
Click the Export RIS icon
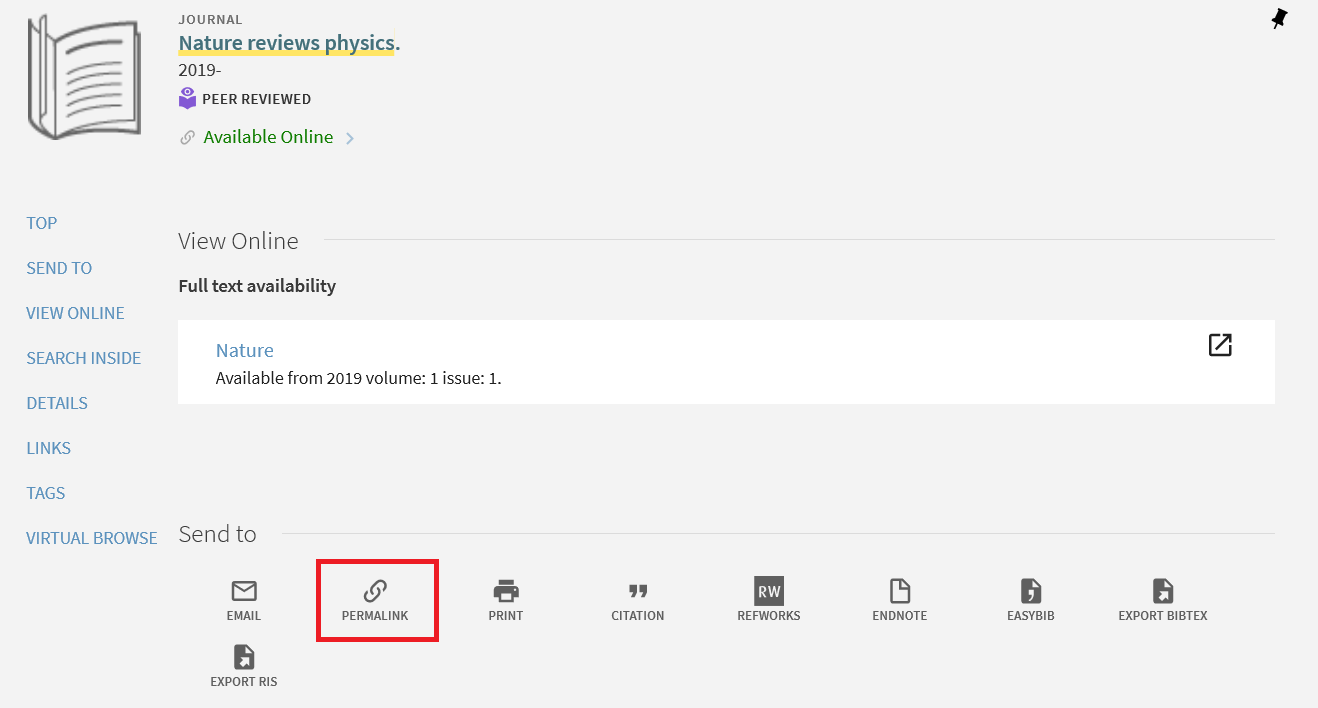[244, 657]
